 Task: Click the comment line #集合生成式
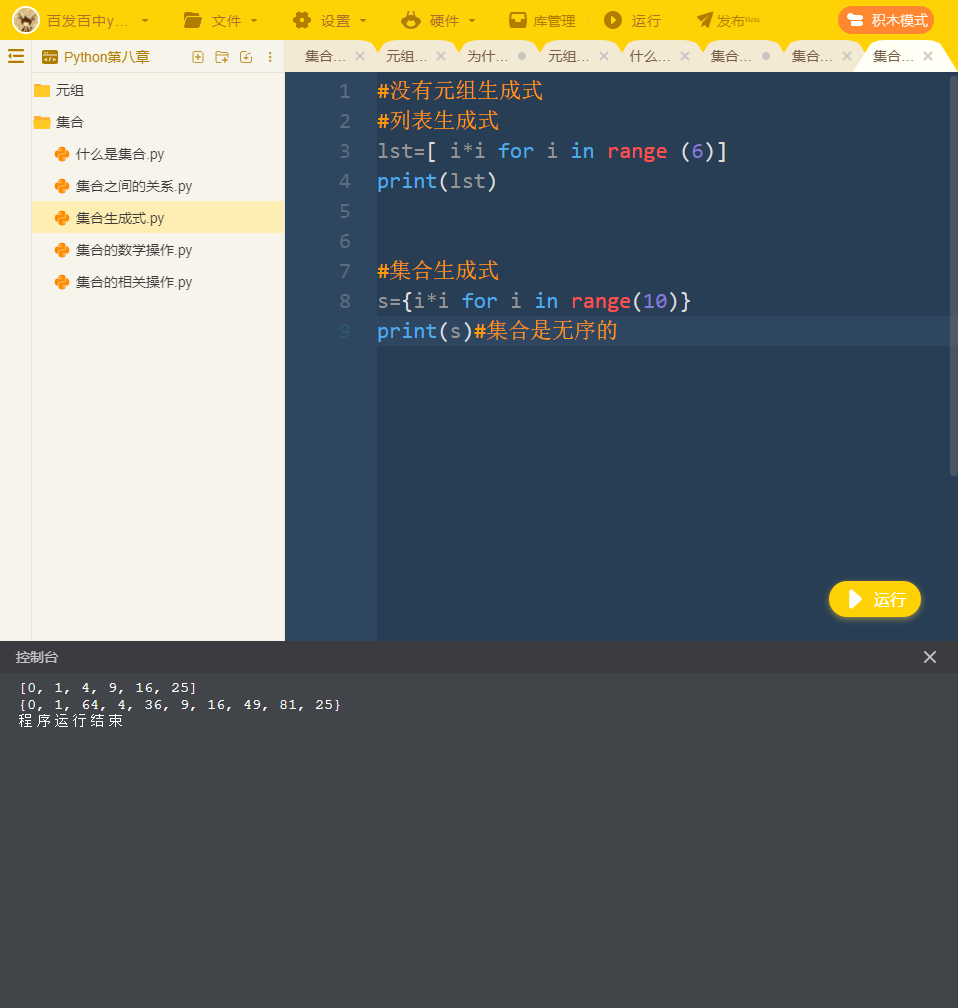438,271
